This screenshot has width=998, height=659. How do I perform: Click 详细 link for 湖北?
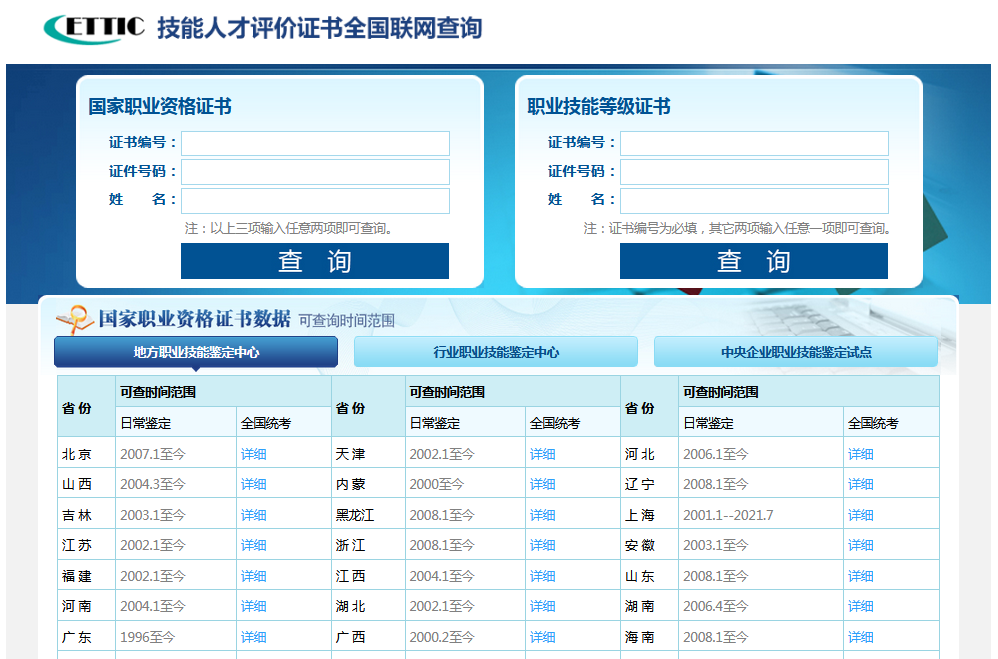542,606
